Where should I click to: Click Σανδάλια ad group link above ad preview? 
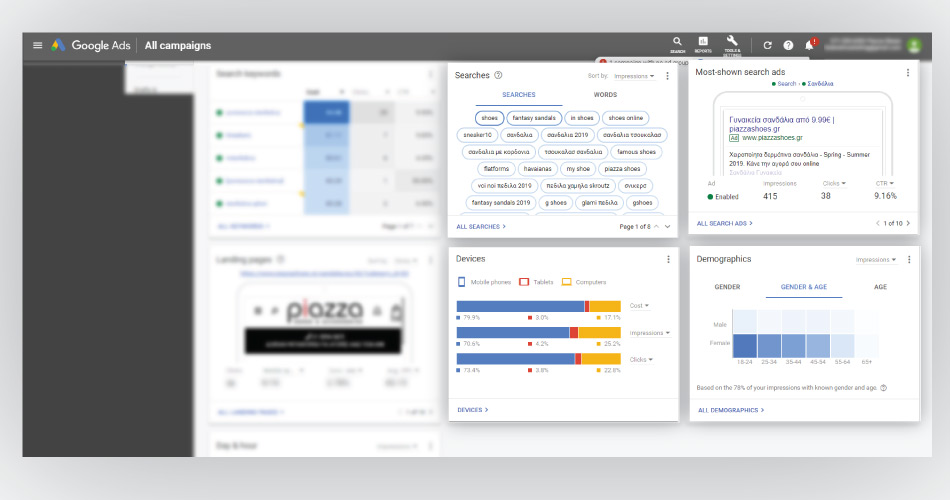click(818, 84)
